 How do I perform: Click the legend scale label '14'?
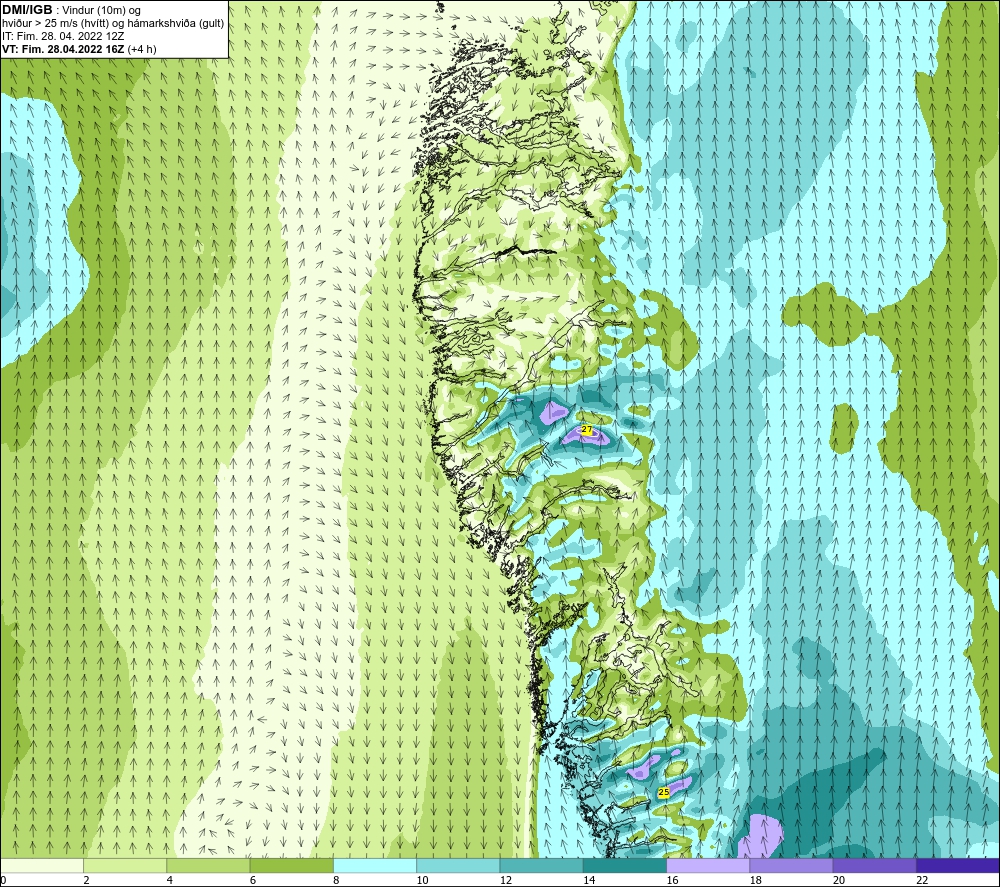click(589, 880)
